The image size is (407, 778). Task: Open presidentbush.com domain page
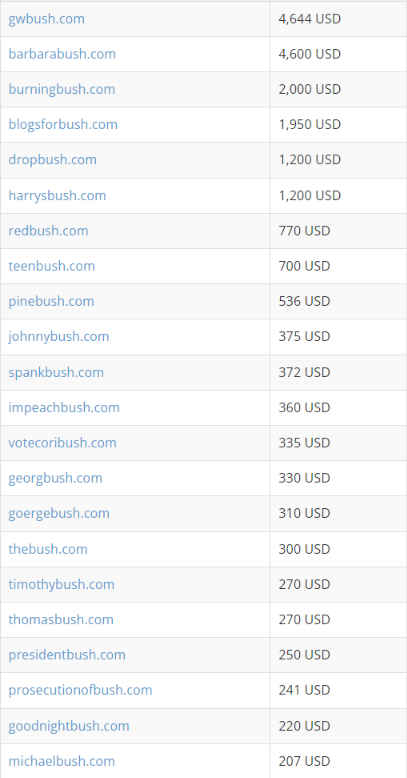point(67,655)
